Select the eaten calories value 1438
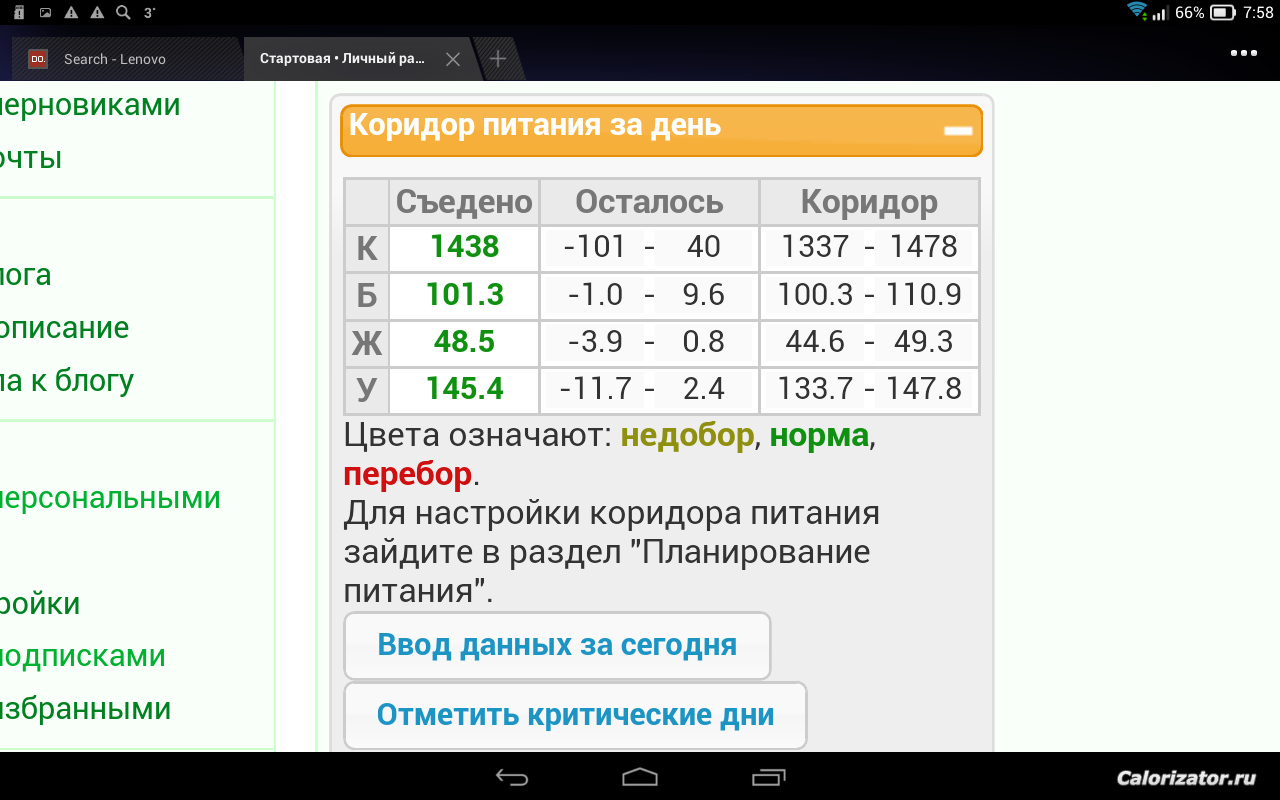Screen dimensions: 1280x800 (x=464, y=247)
